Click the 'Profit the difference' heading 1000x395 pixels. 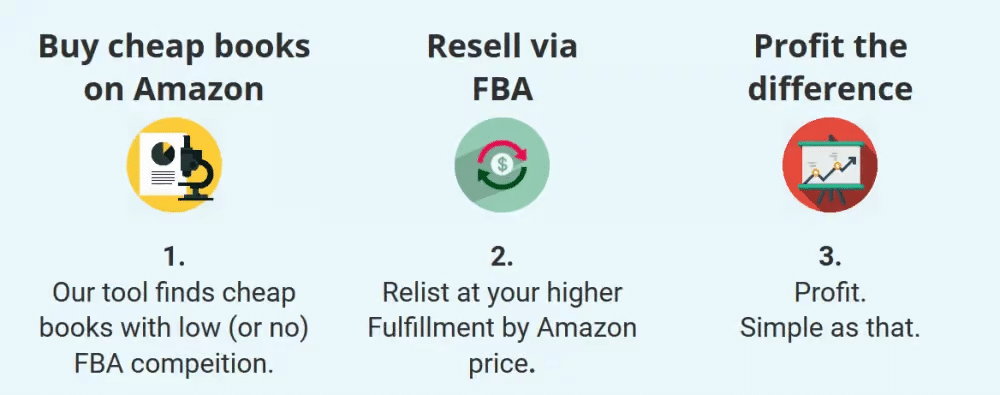click(830, 68)
